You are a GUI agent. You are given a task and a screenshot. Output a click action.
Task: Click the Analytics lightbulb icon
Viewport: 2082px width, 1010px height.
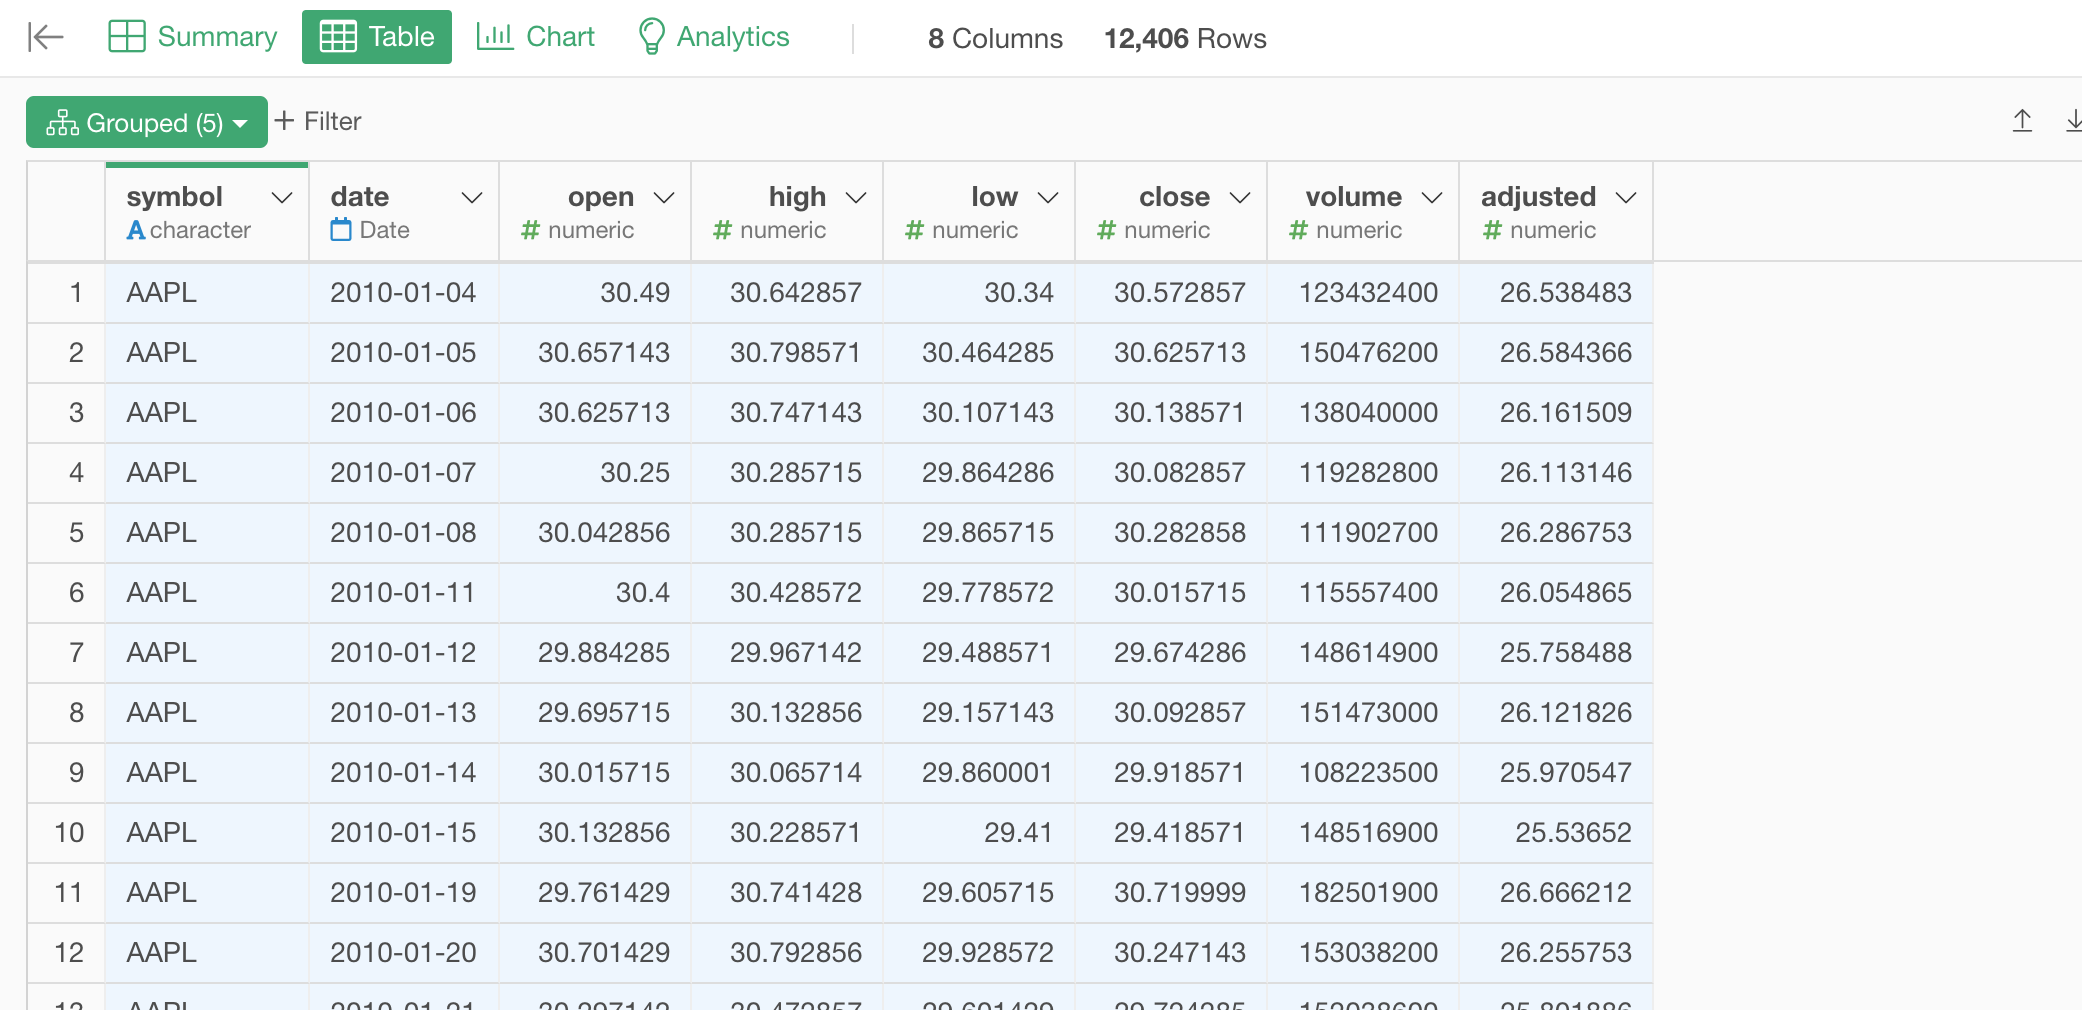click(651, 36)
